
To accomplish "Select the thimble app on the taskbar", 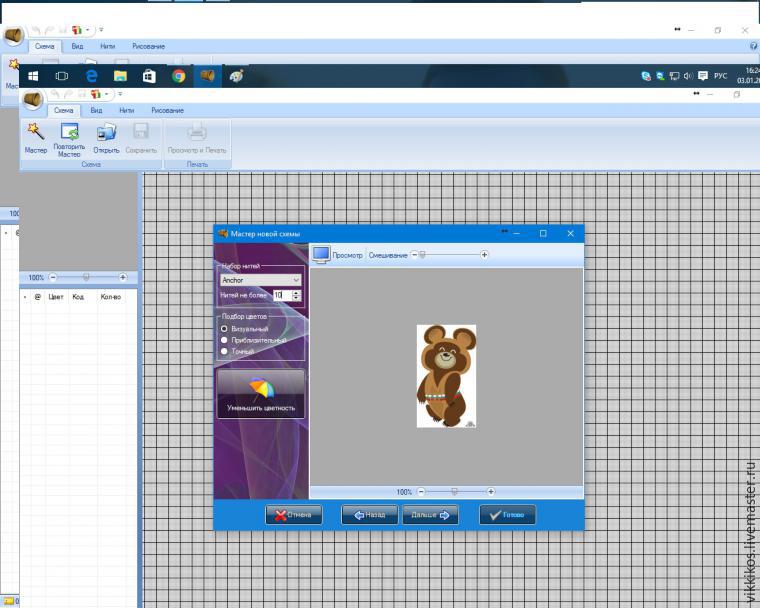I will [207, 76].
